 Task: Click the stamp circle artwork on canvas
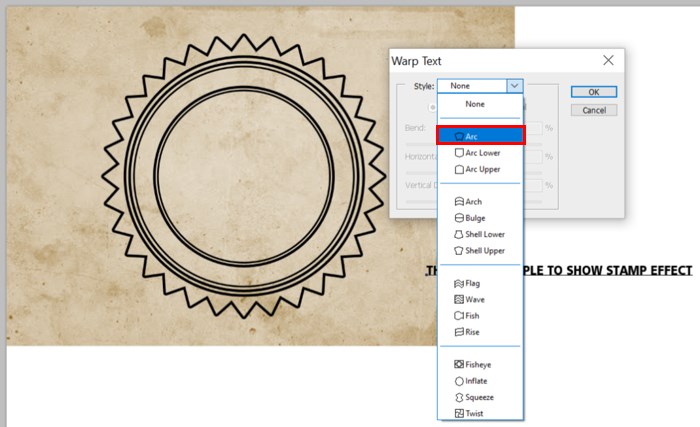pyautogui.click(x=244, y=176)
